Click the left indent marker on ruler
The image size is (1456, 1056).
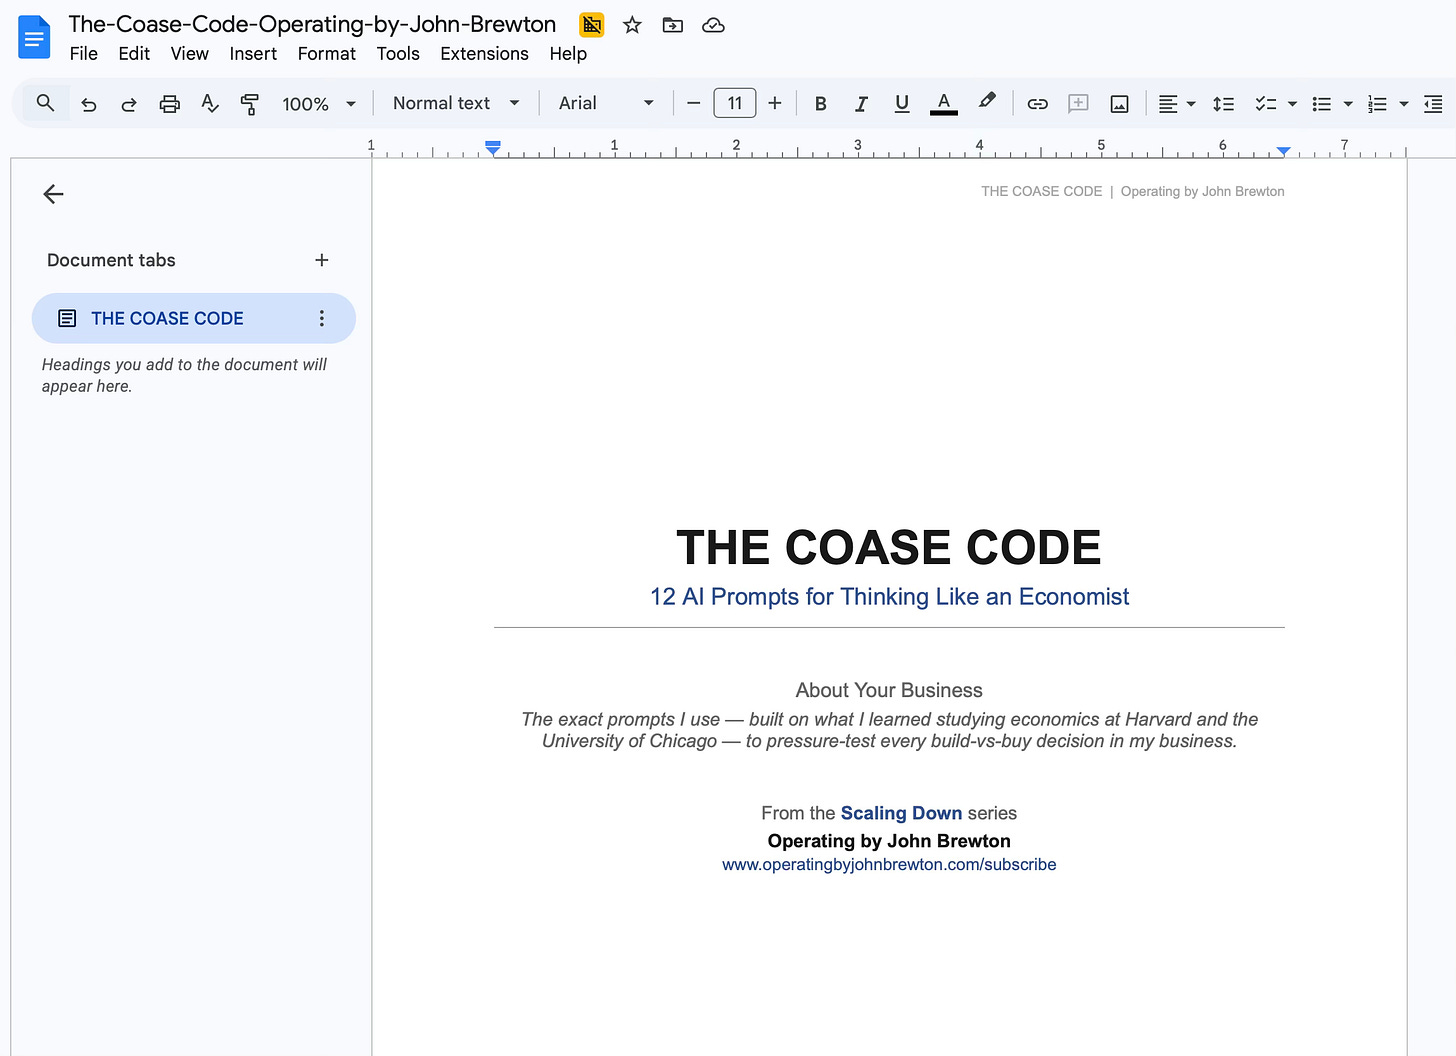(493, 148)
